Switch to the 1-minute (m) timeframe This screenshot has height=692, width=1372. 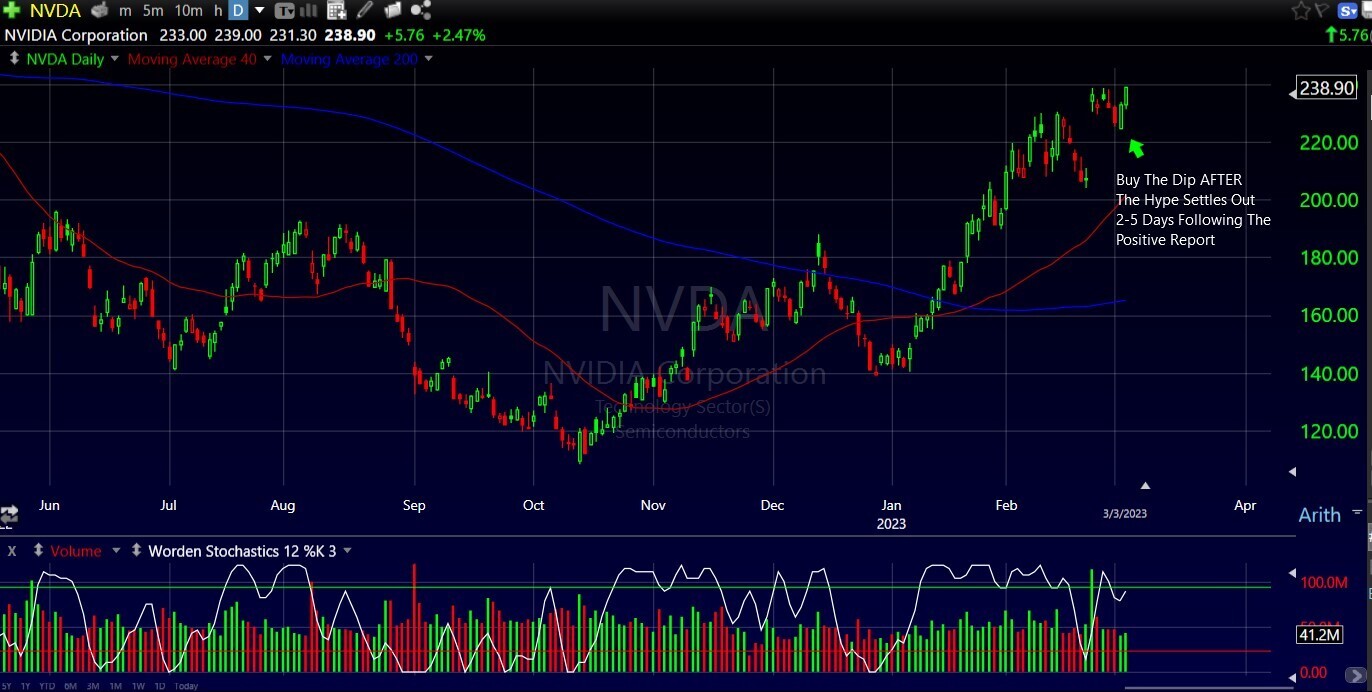(x=125, y=11)
